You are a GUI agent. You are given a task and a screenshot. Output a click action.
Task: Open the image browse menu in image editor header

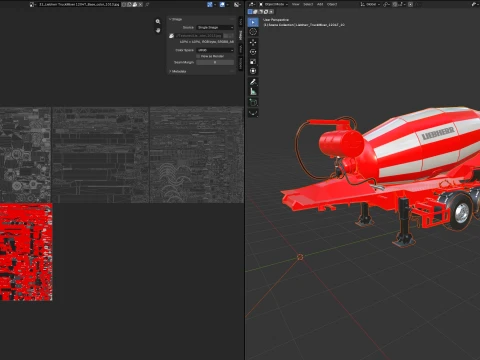(x=32, y=4)
